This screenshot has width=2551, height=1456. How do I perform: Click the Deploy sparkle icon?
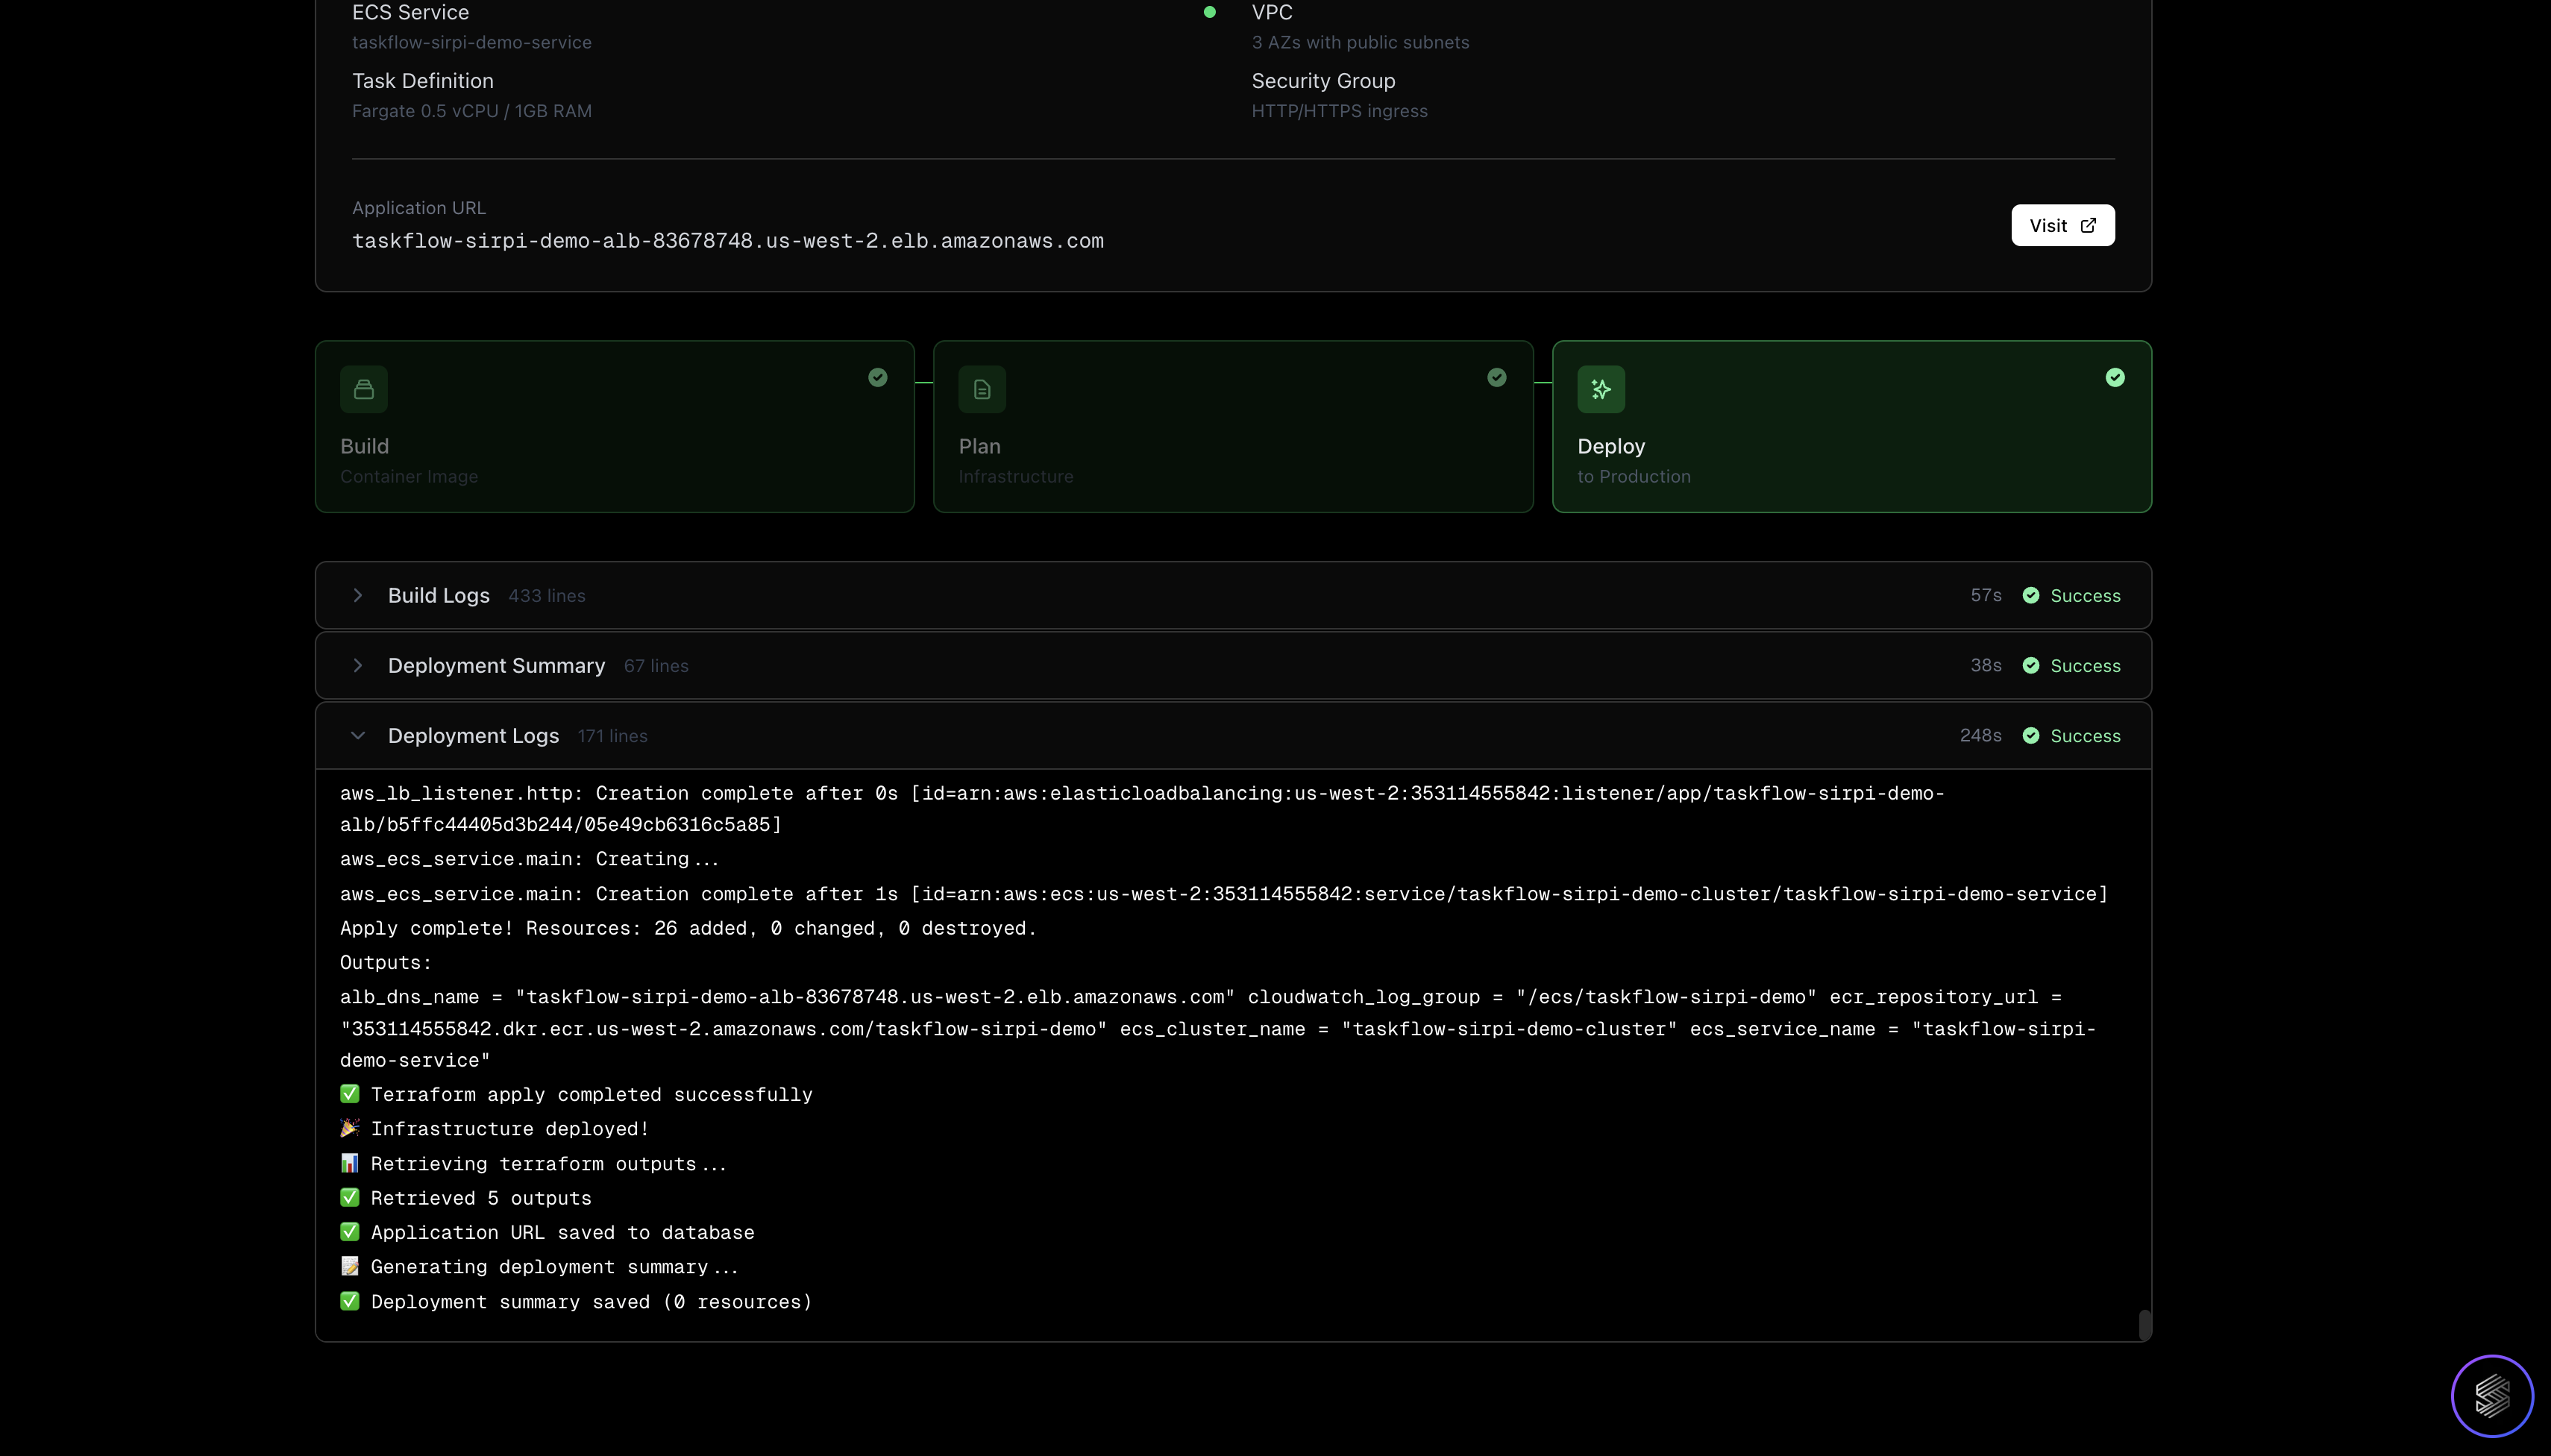point(1600,389)
